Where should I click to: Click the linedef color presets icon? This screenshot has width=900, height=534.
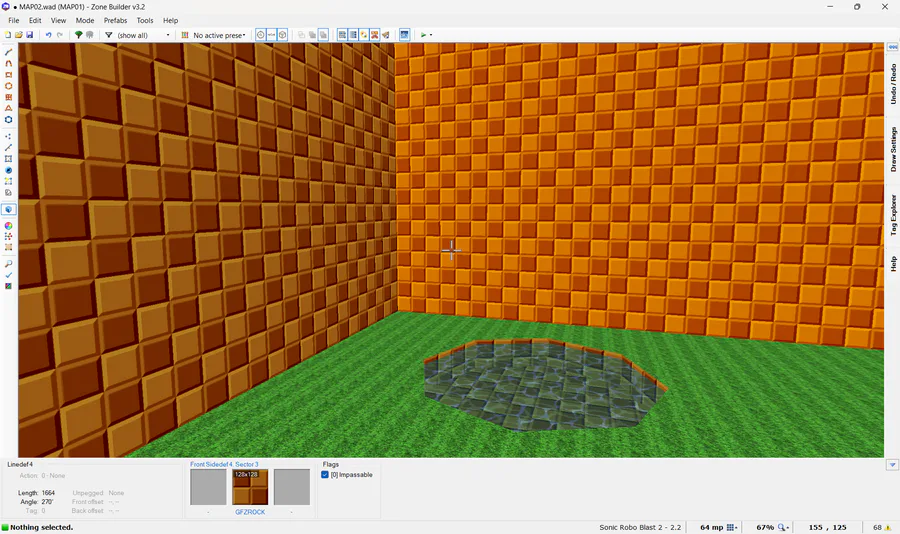tap(185, 35)
